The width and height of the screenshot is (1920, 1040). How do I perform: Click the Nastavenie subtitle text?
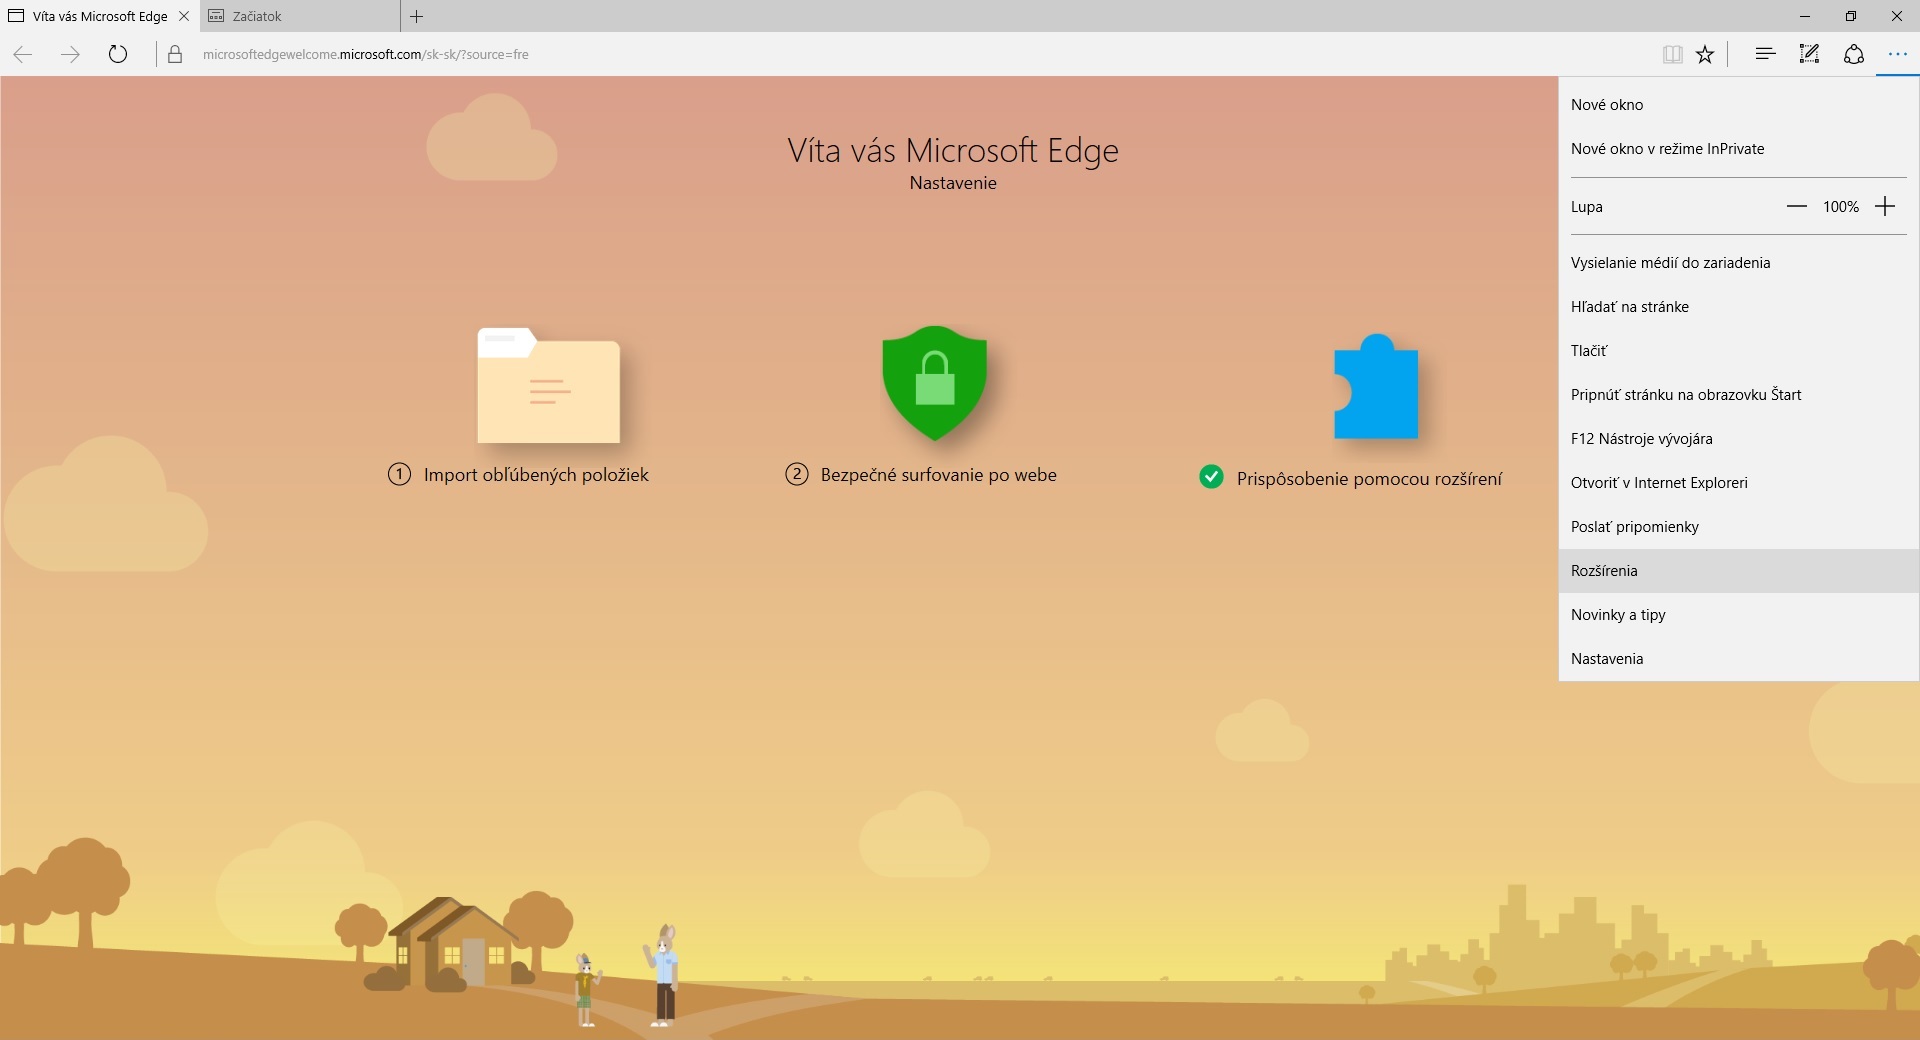(x=953, y=183)
